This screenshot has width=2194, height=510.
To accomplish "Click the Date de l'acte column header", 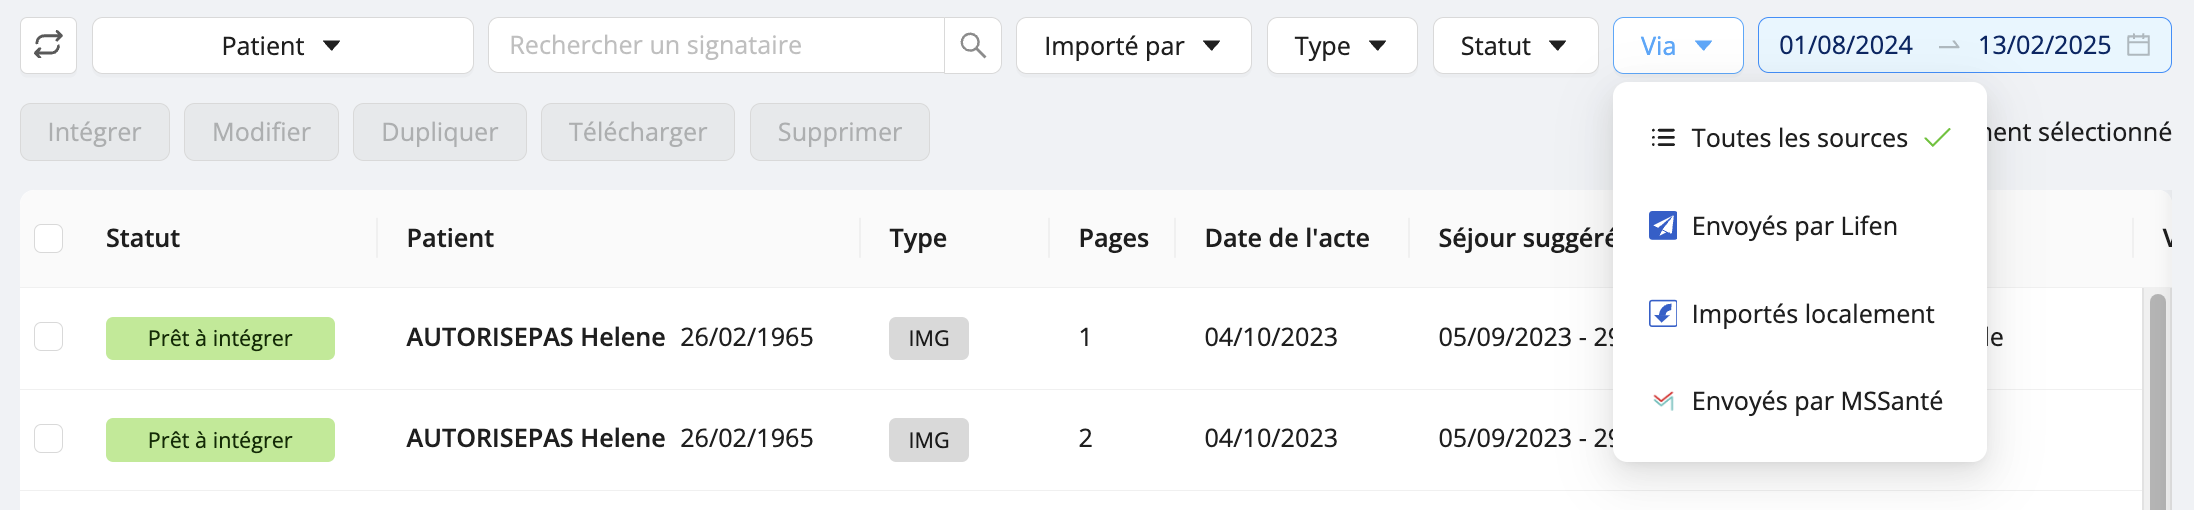I will (1287, 238).
